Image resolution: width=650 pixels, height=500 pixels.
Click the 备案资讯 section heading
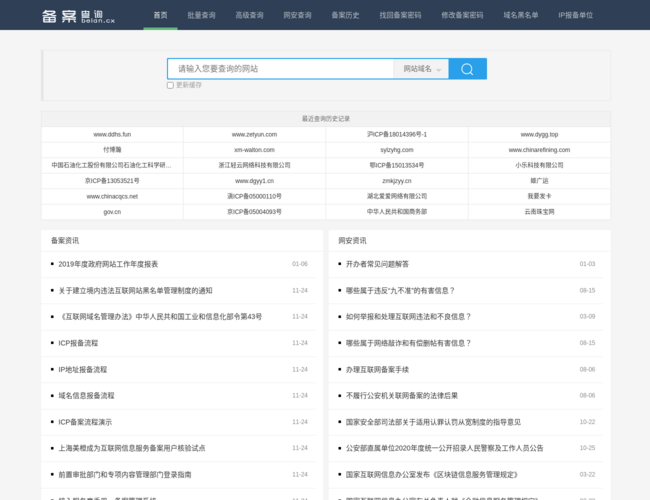(65, 241)
